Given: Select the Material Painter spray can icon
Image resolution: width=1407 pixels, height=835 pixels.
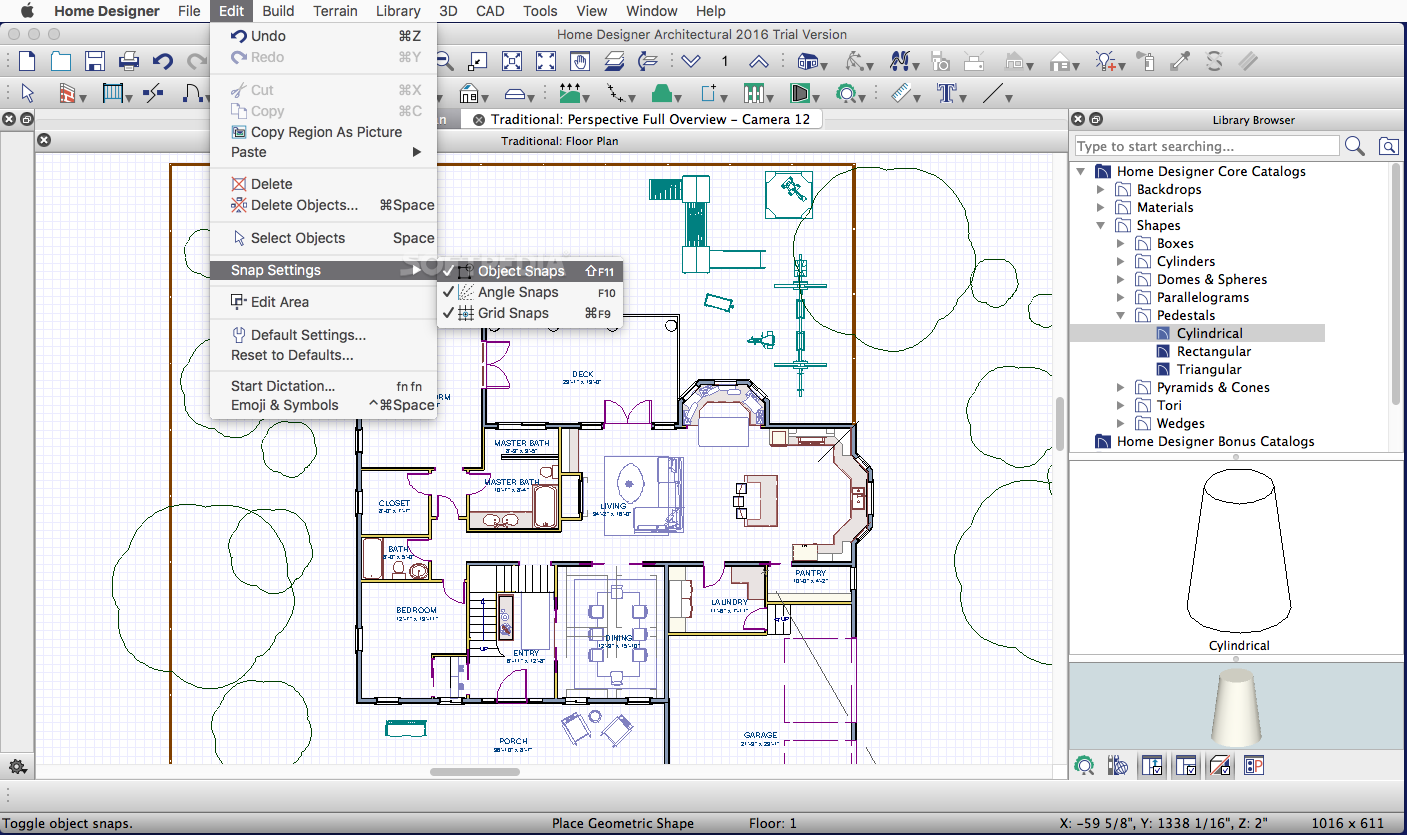Looking at the screenshot, I should click(1147, 61).
